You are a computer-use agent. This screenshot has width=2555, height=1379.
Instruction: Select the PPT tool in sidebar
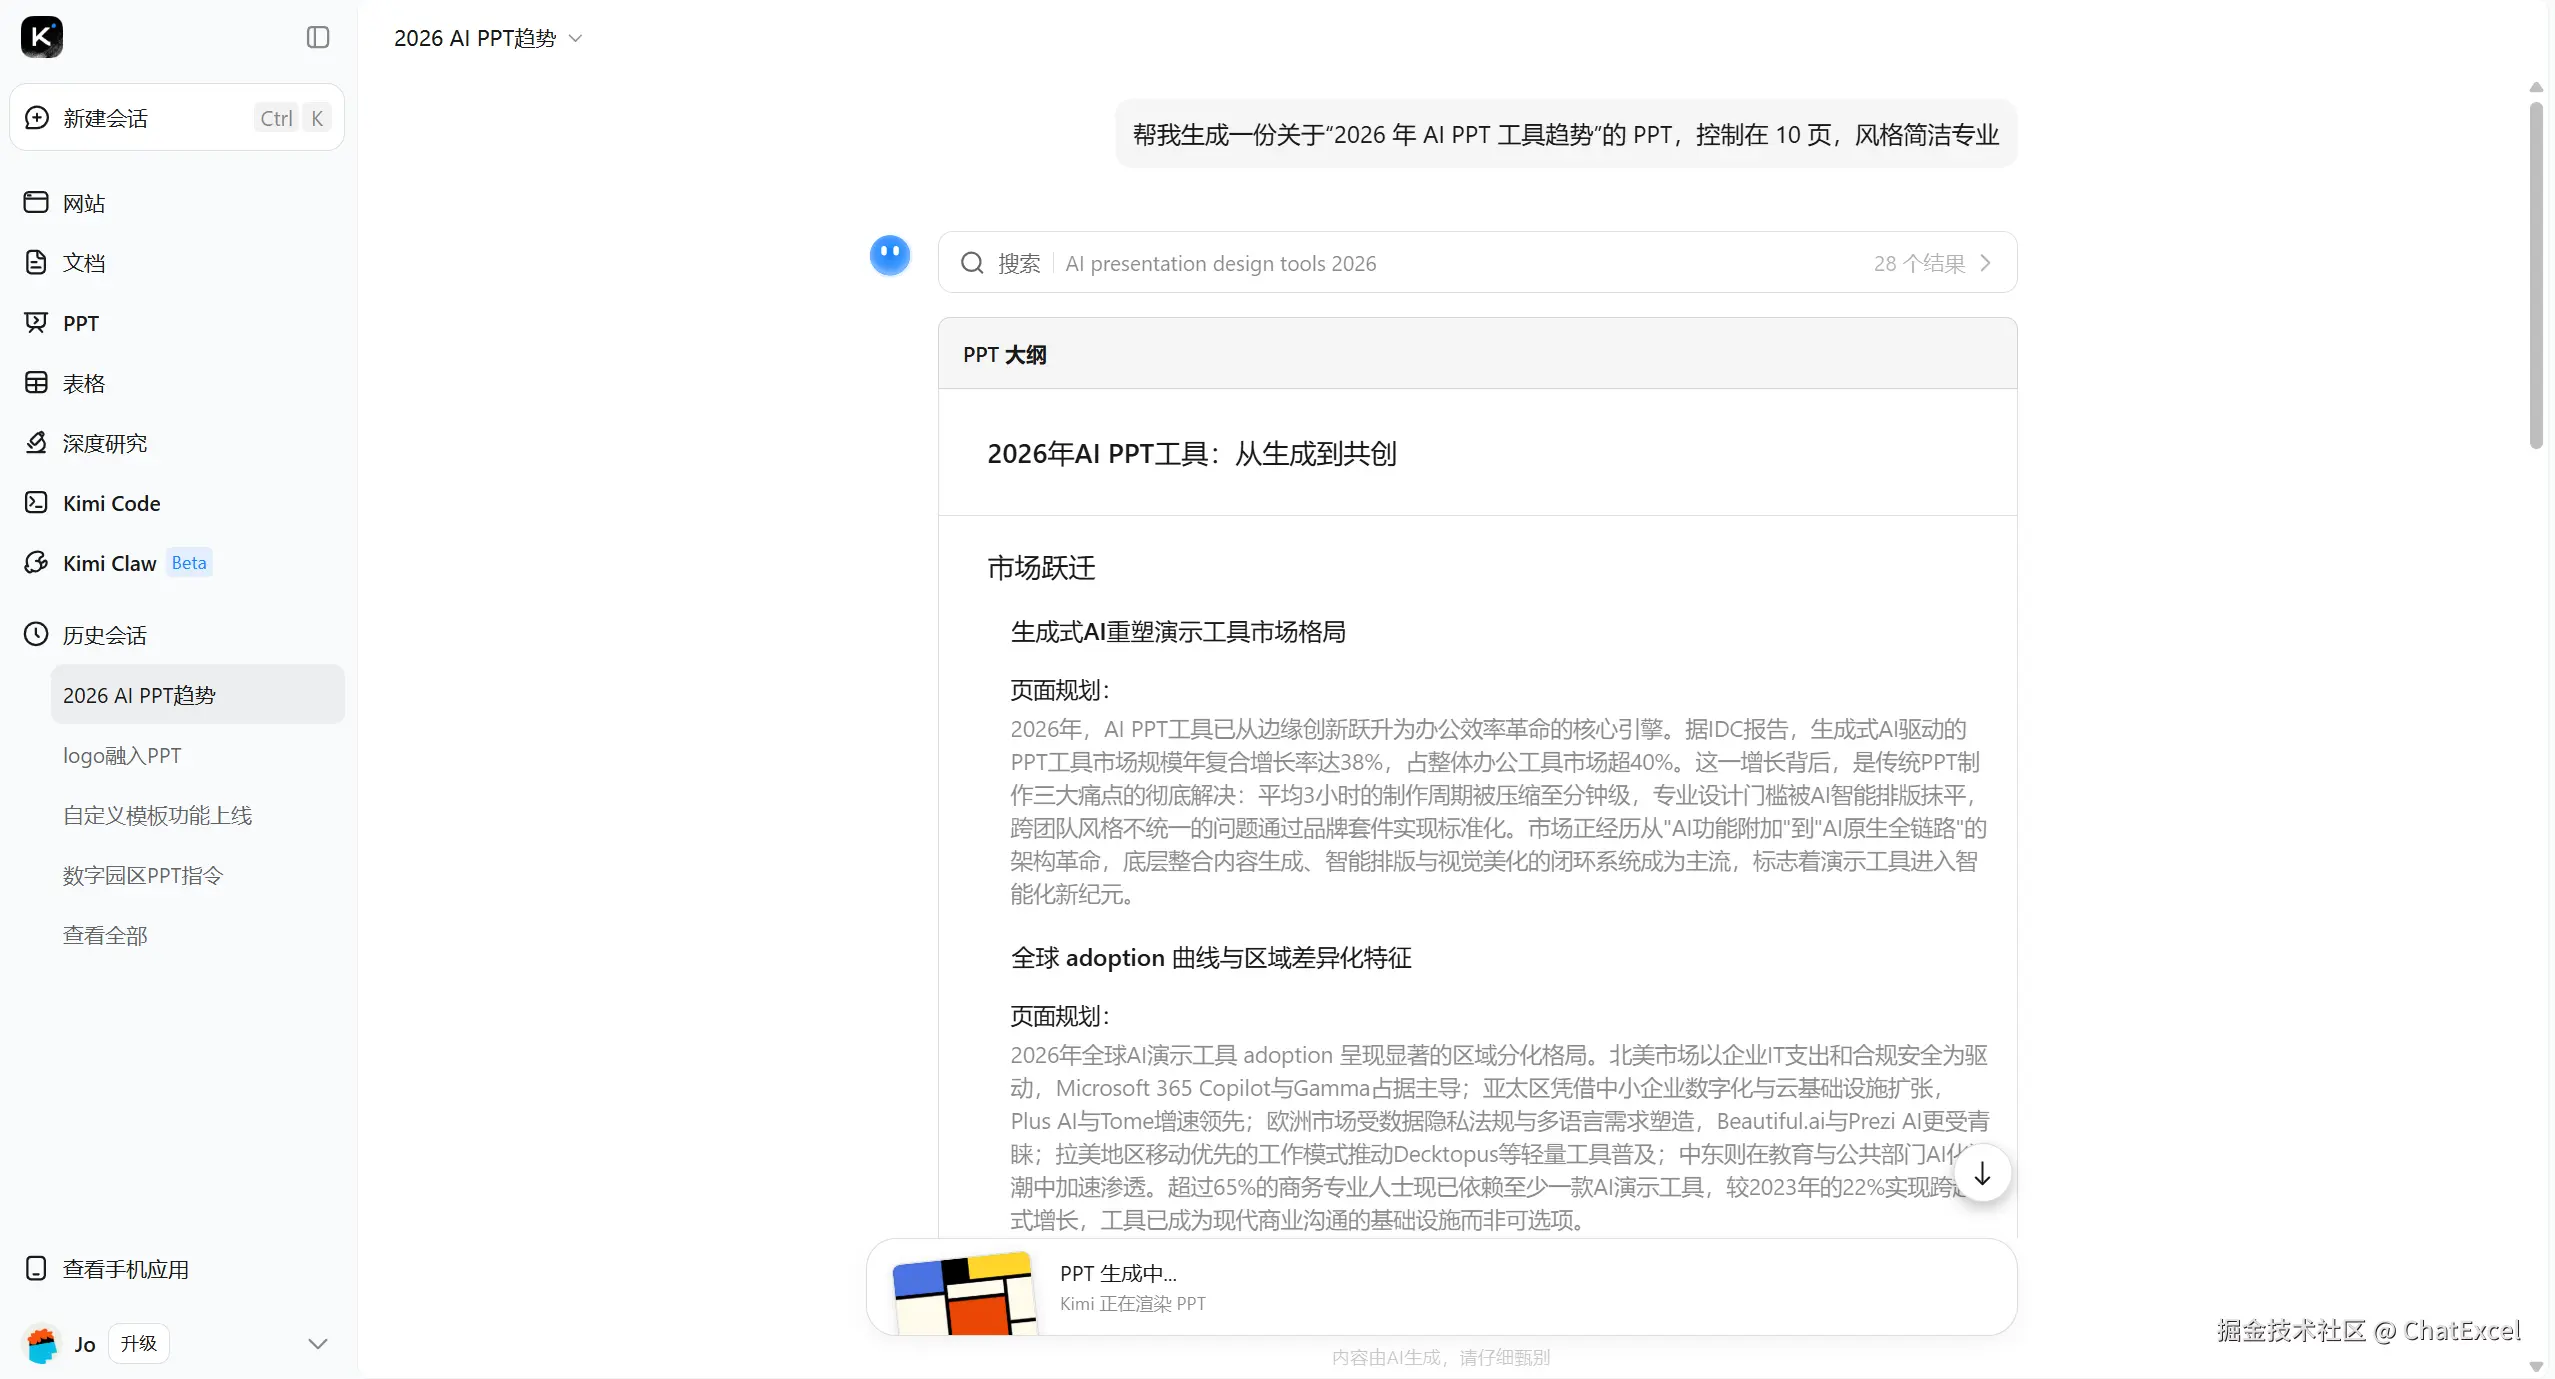pyautogui.click(x=80, y=323)
